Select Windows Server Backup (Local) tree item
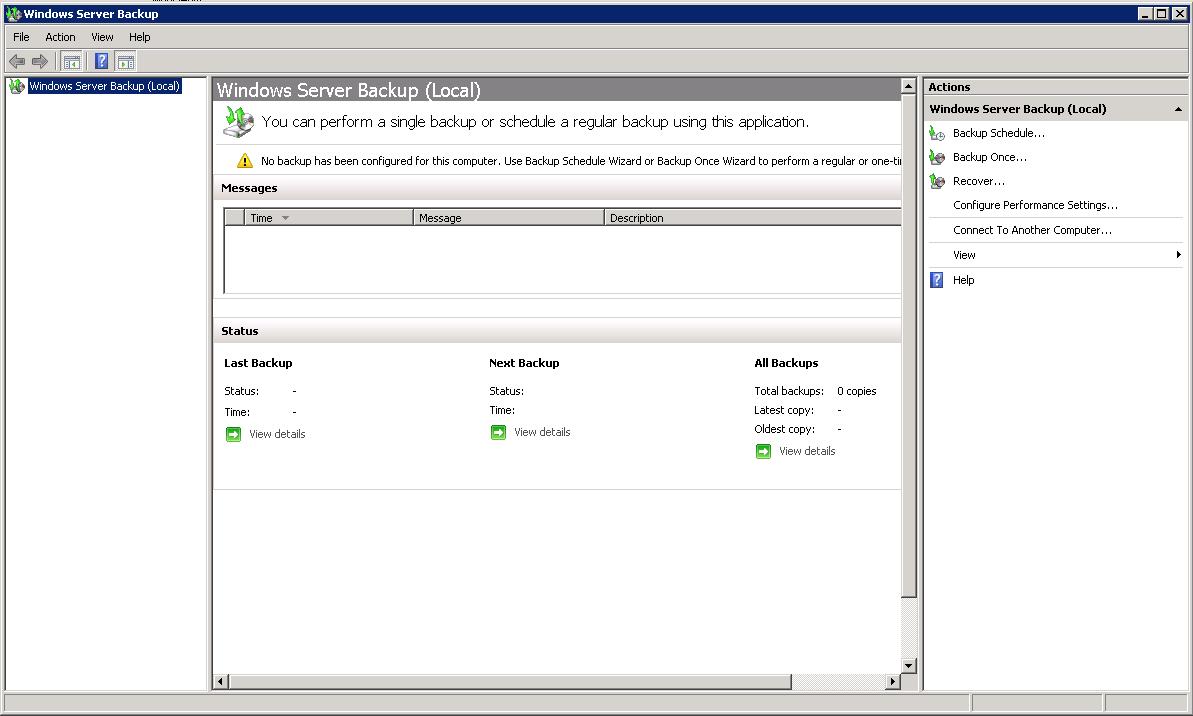The width and height of the screenshot is (1193, 716). pos(104,86)
